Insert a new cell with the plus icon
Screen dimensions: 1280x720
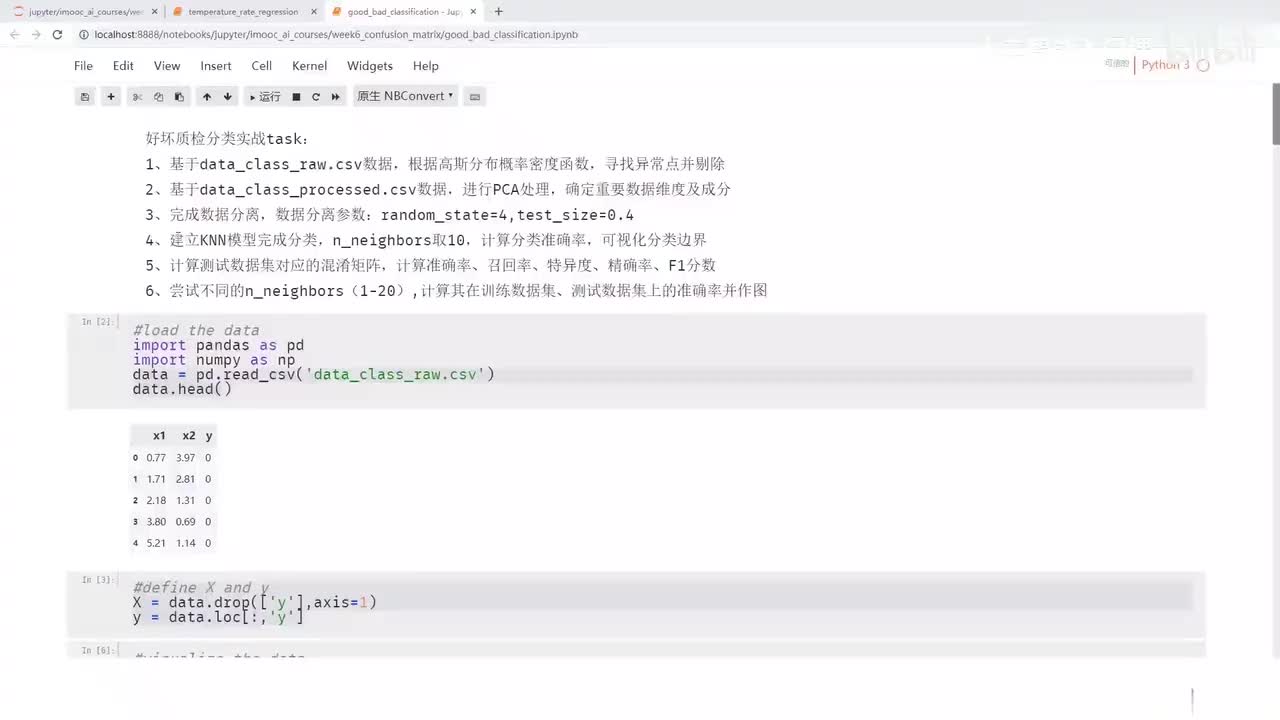click(111, 97)
